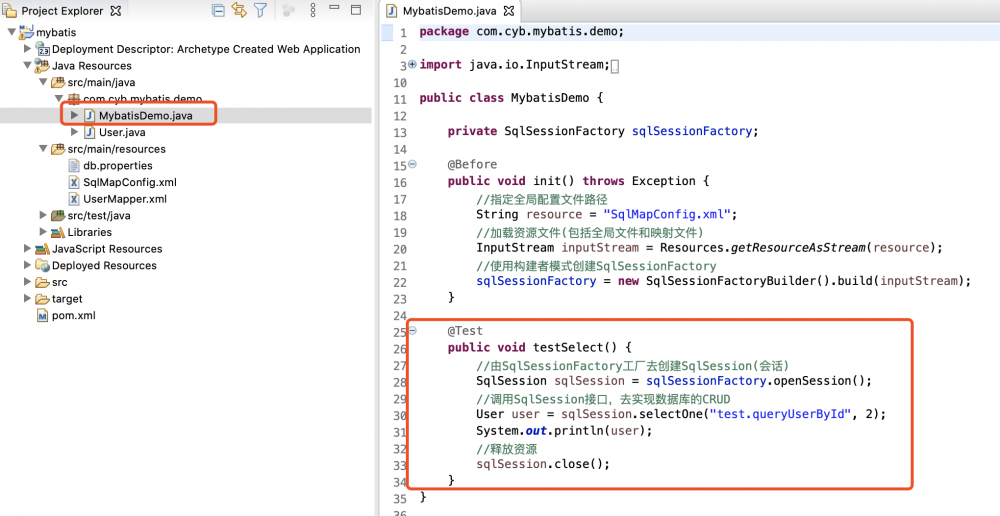Screen dimensions: 1000x516
Task: Click line number 22 in the gutter
Action: pos(400,282)
